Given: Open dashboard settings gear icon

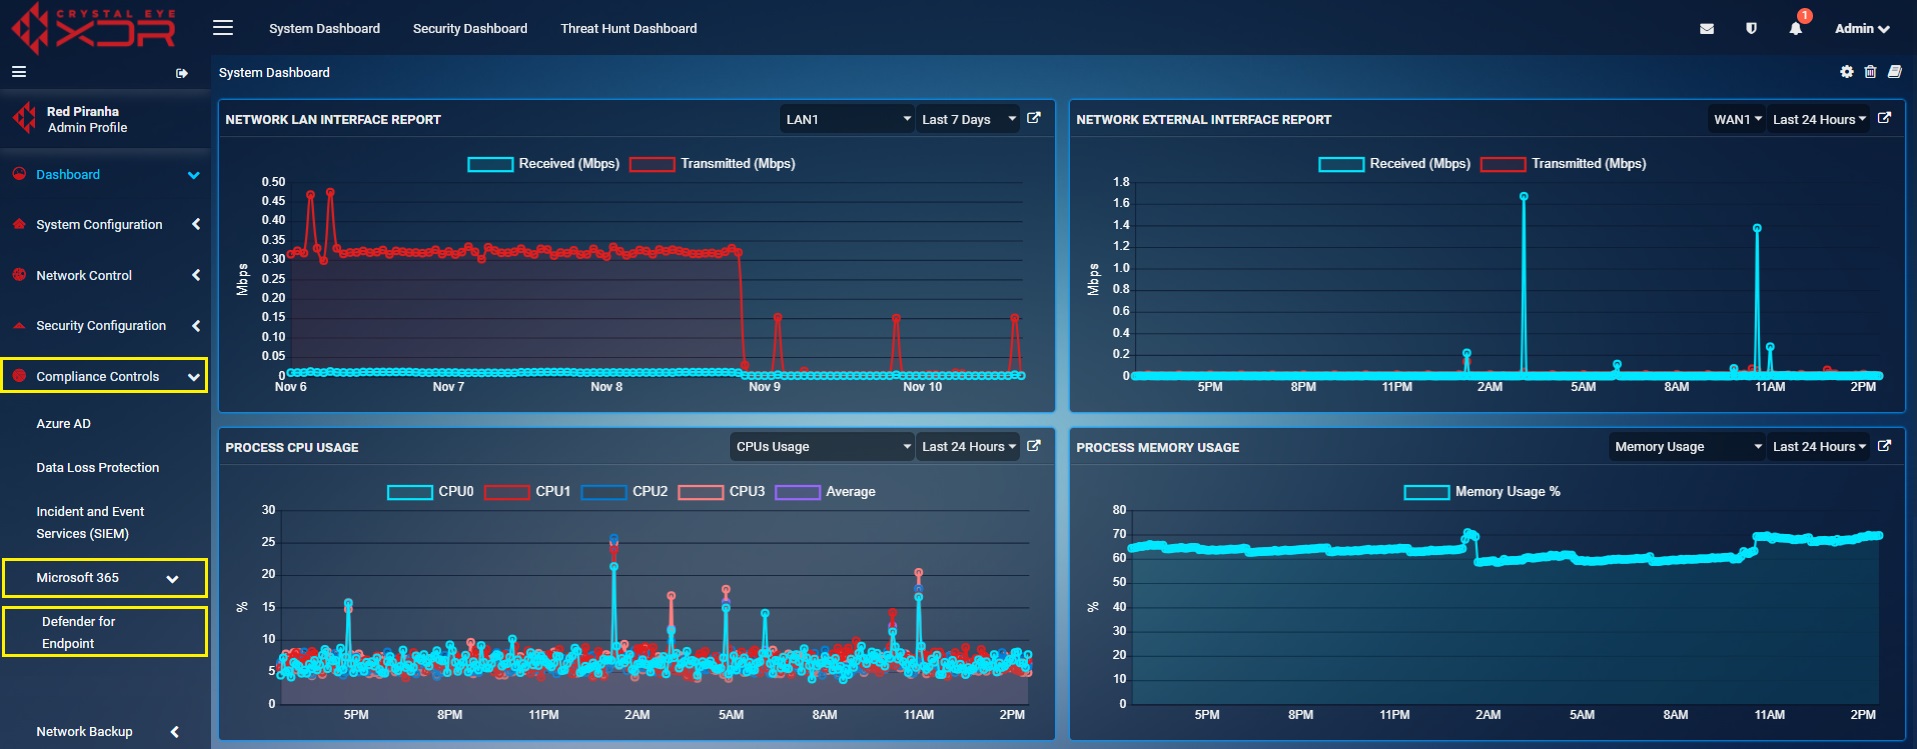Looking at the screenshot, I should pos(1847,72).
